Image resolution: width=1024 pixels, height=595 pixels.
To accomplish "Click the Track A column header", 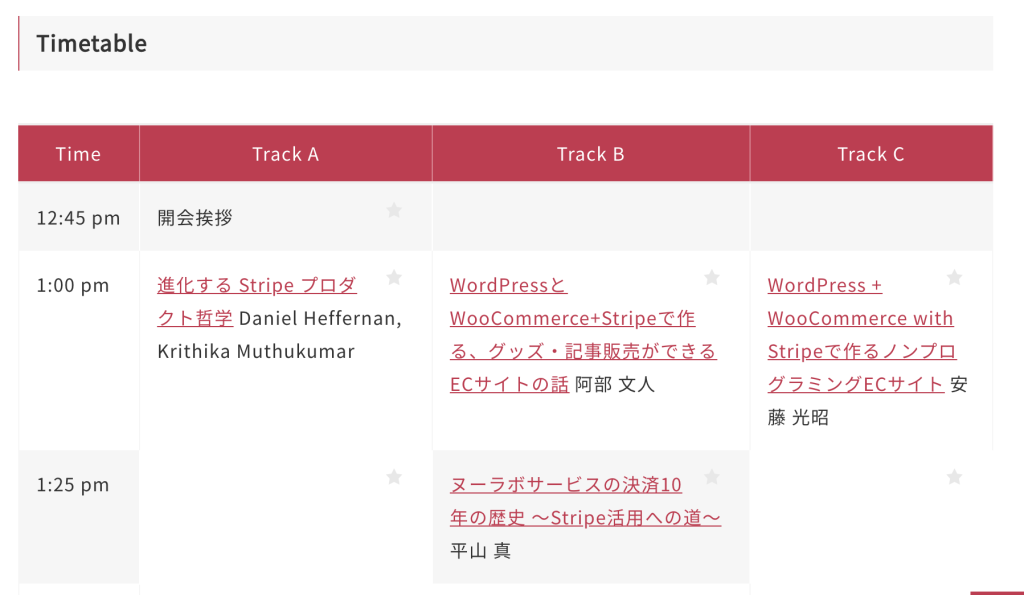I will (285, 154).
